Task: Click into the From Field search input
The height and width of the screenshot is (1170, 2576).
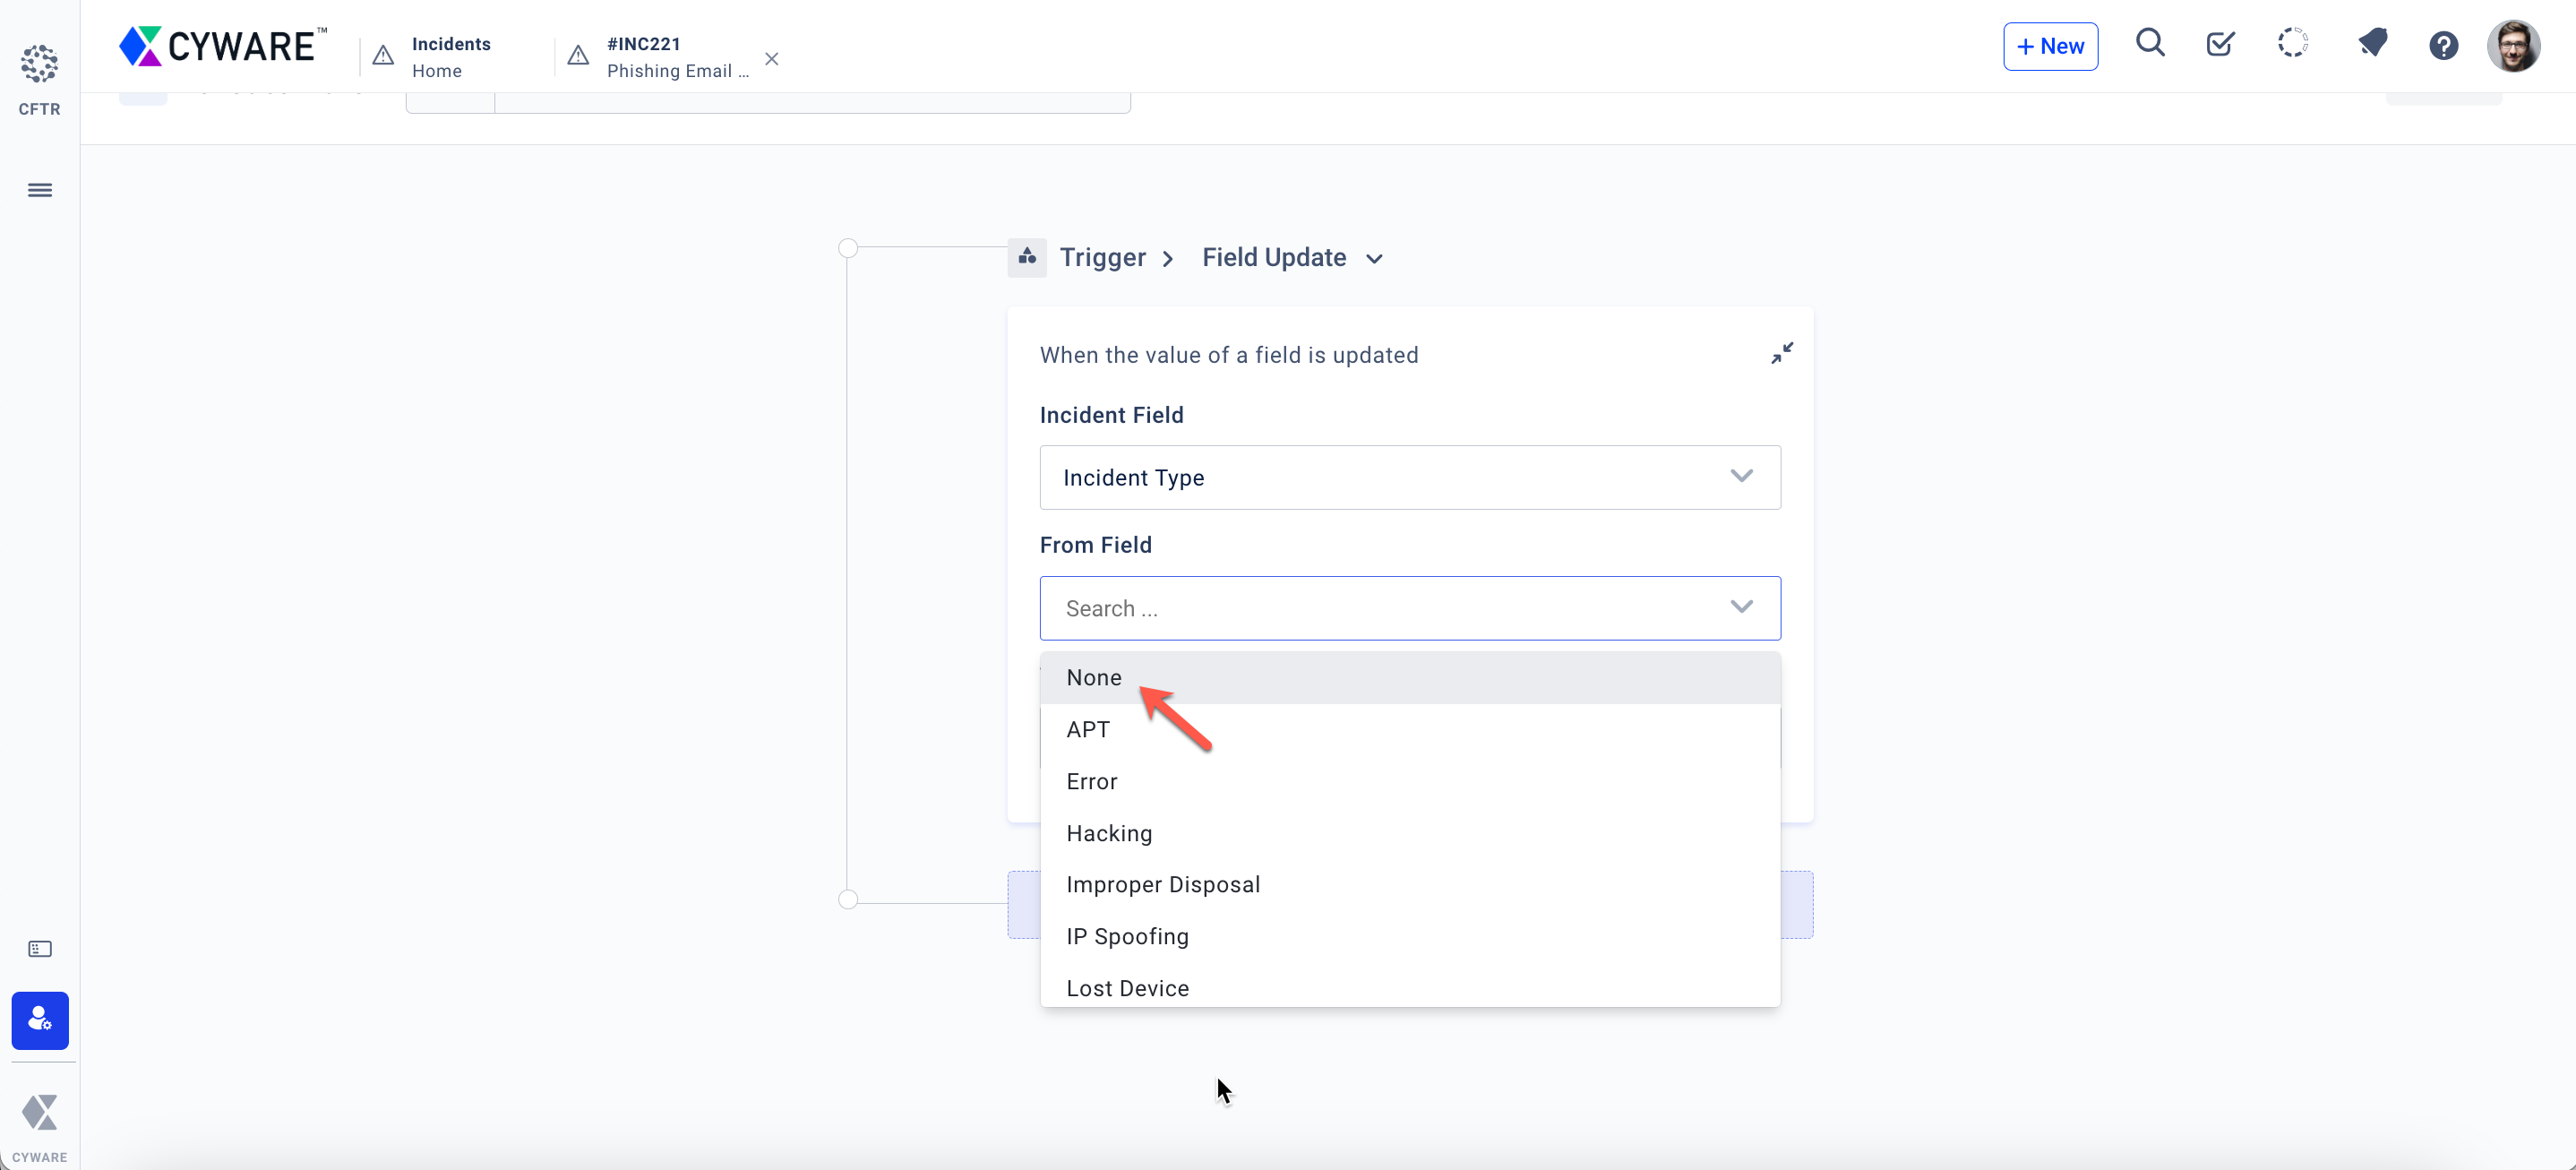Action: click(1380, 608)
